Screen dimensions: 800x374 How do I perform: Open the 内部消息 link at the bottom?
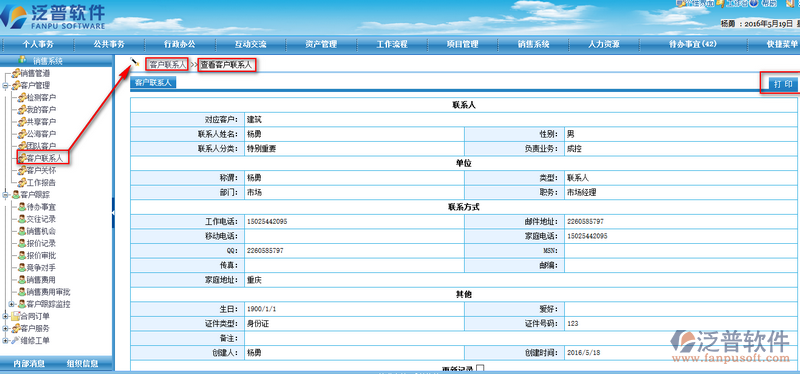point(29,364)
